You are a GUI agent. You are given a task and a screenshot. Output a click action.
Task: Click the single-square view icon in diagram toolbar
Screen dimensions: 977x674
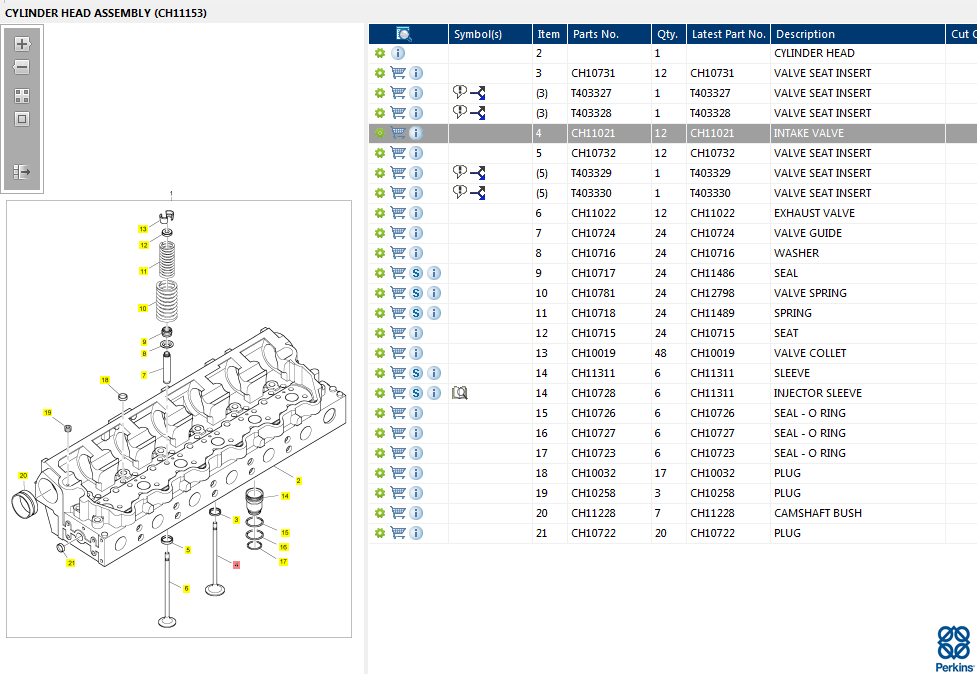(22, 119)
